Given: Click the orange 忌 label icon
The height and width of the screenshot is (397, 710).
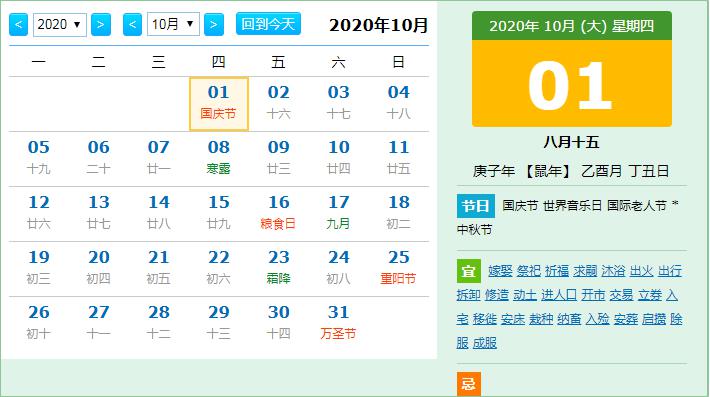Looking at the screenshot, I should click(x=469, y=383).
